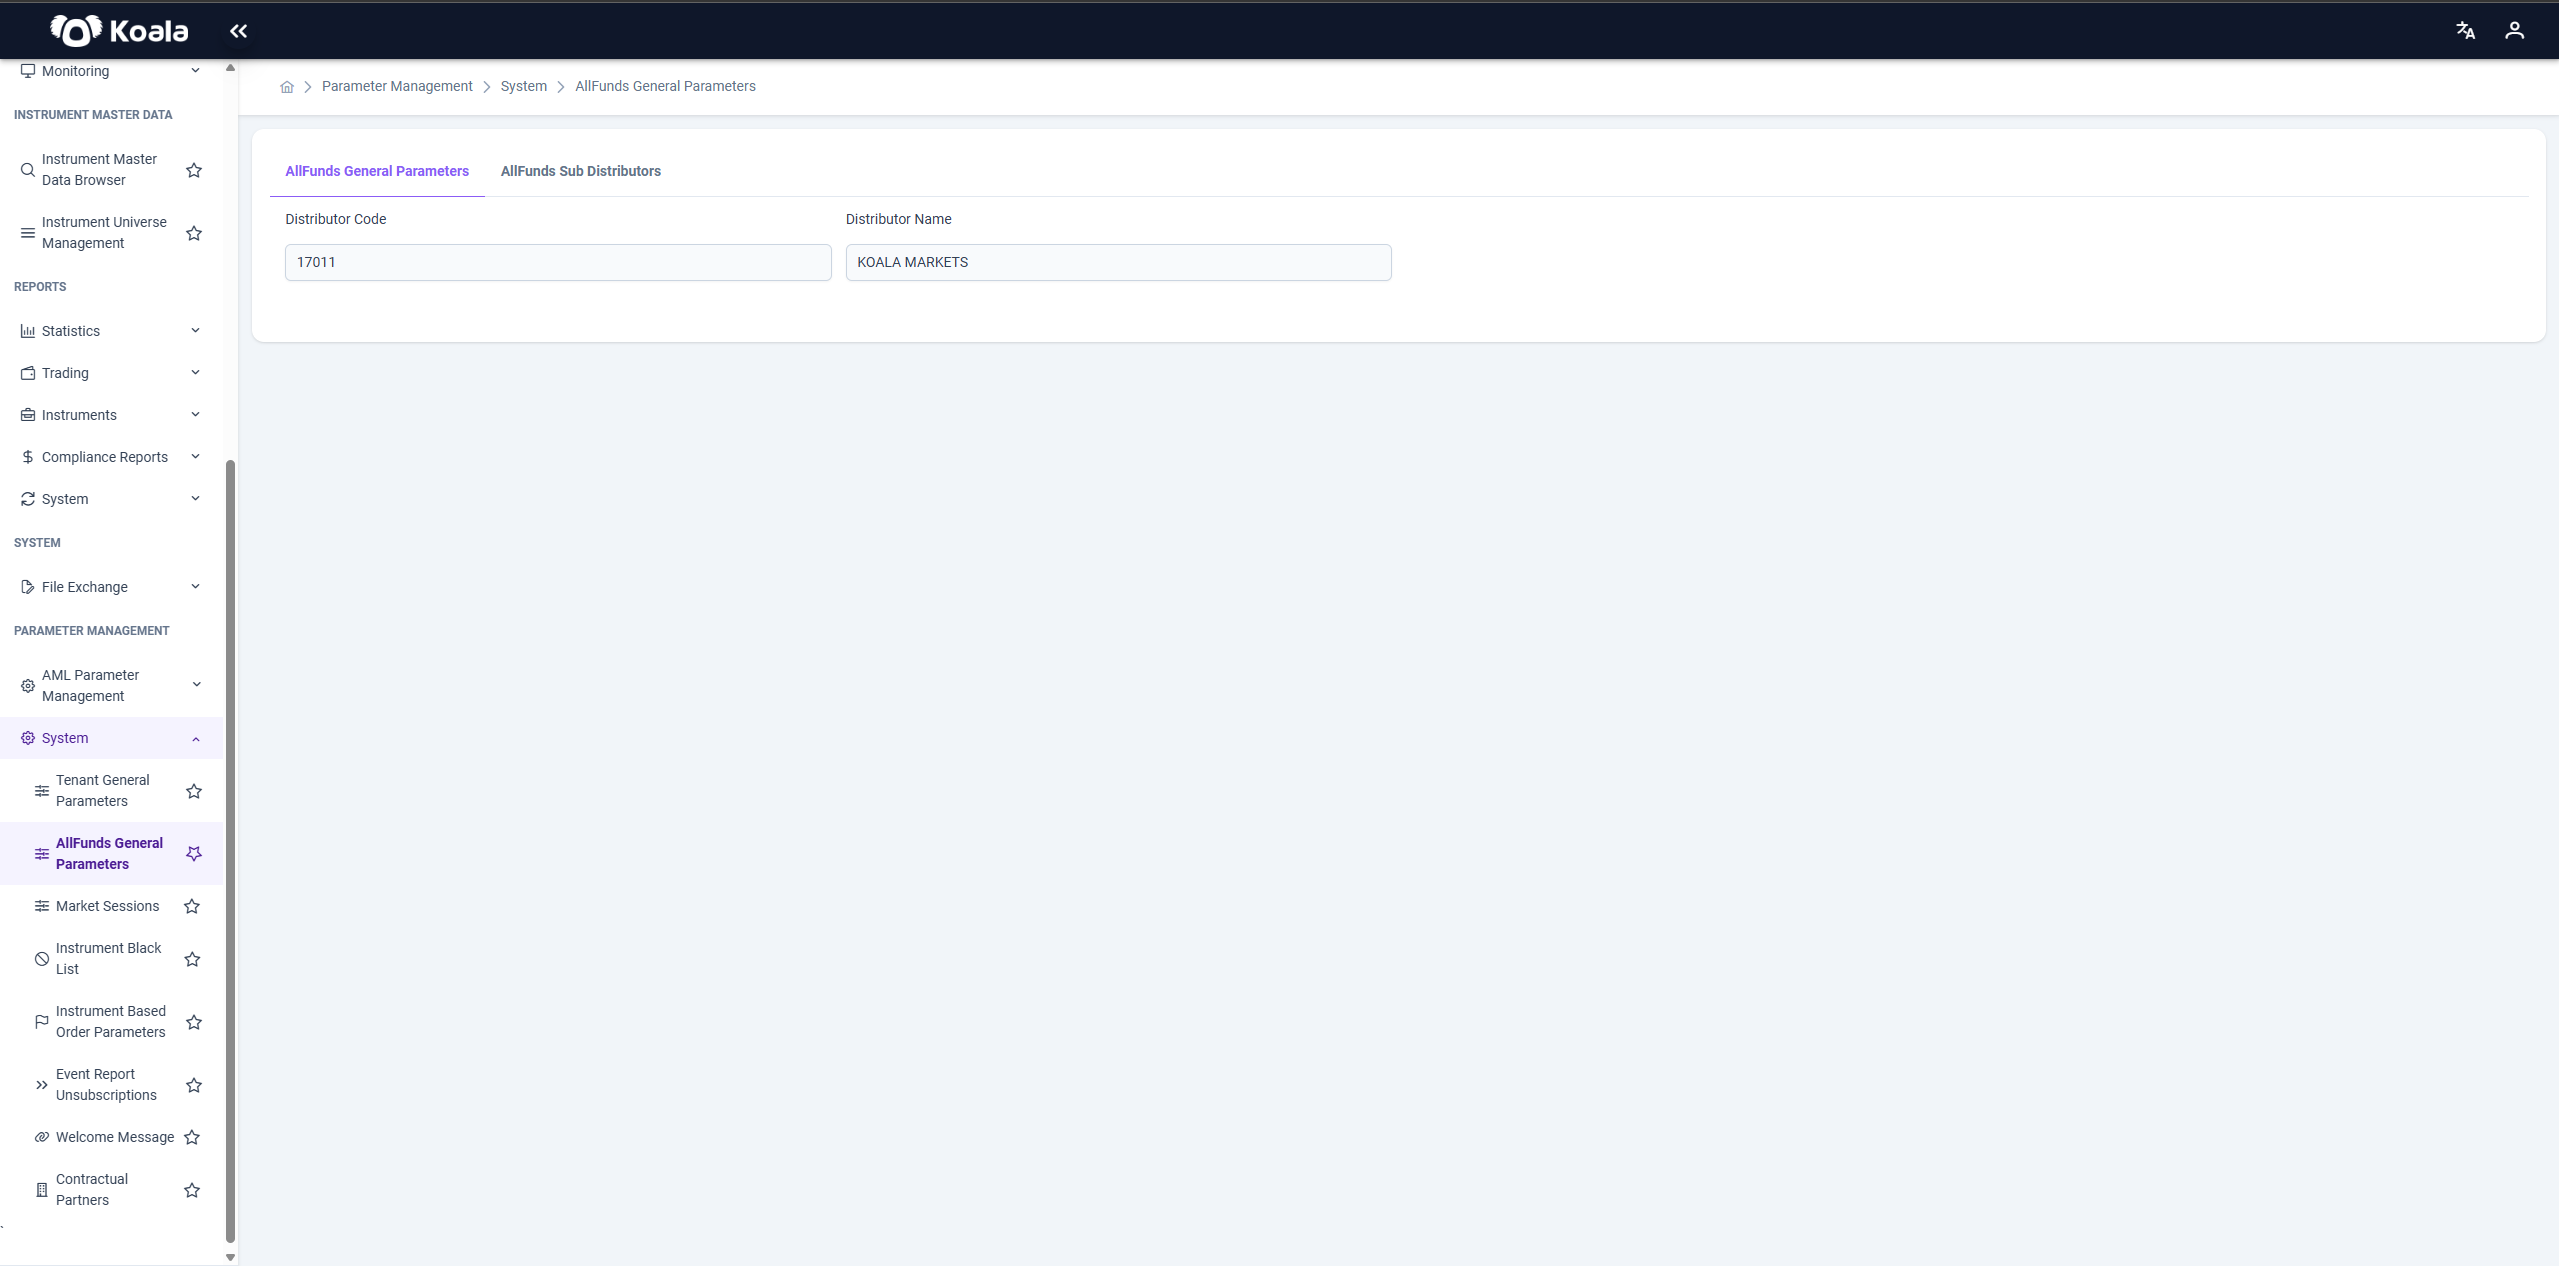Viewport: 2559px width, 1266px height.
Task: Open Event Report Unsubscriptions page
Action: tap(106, 1085)
